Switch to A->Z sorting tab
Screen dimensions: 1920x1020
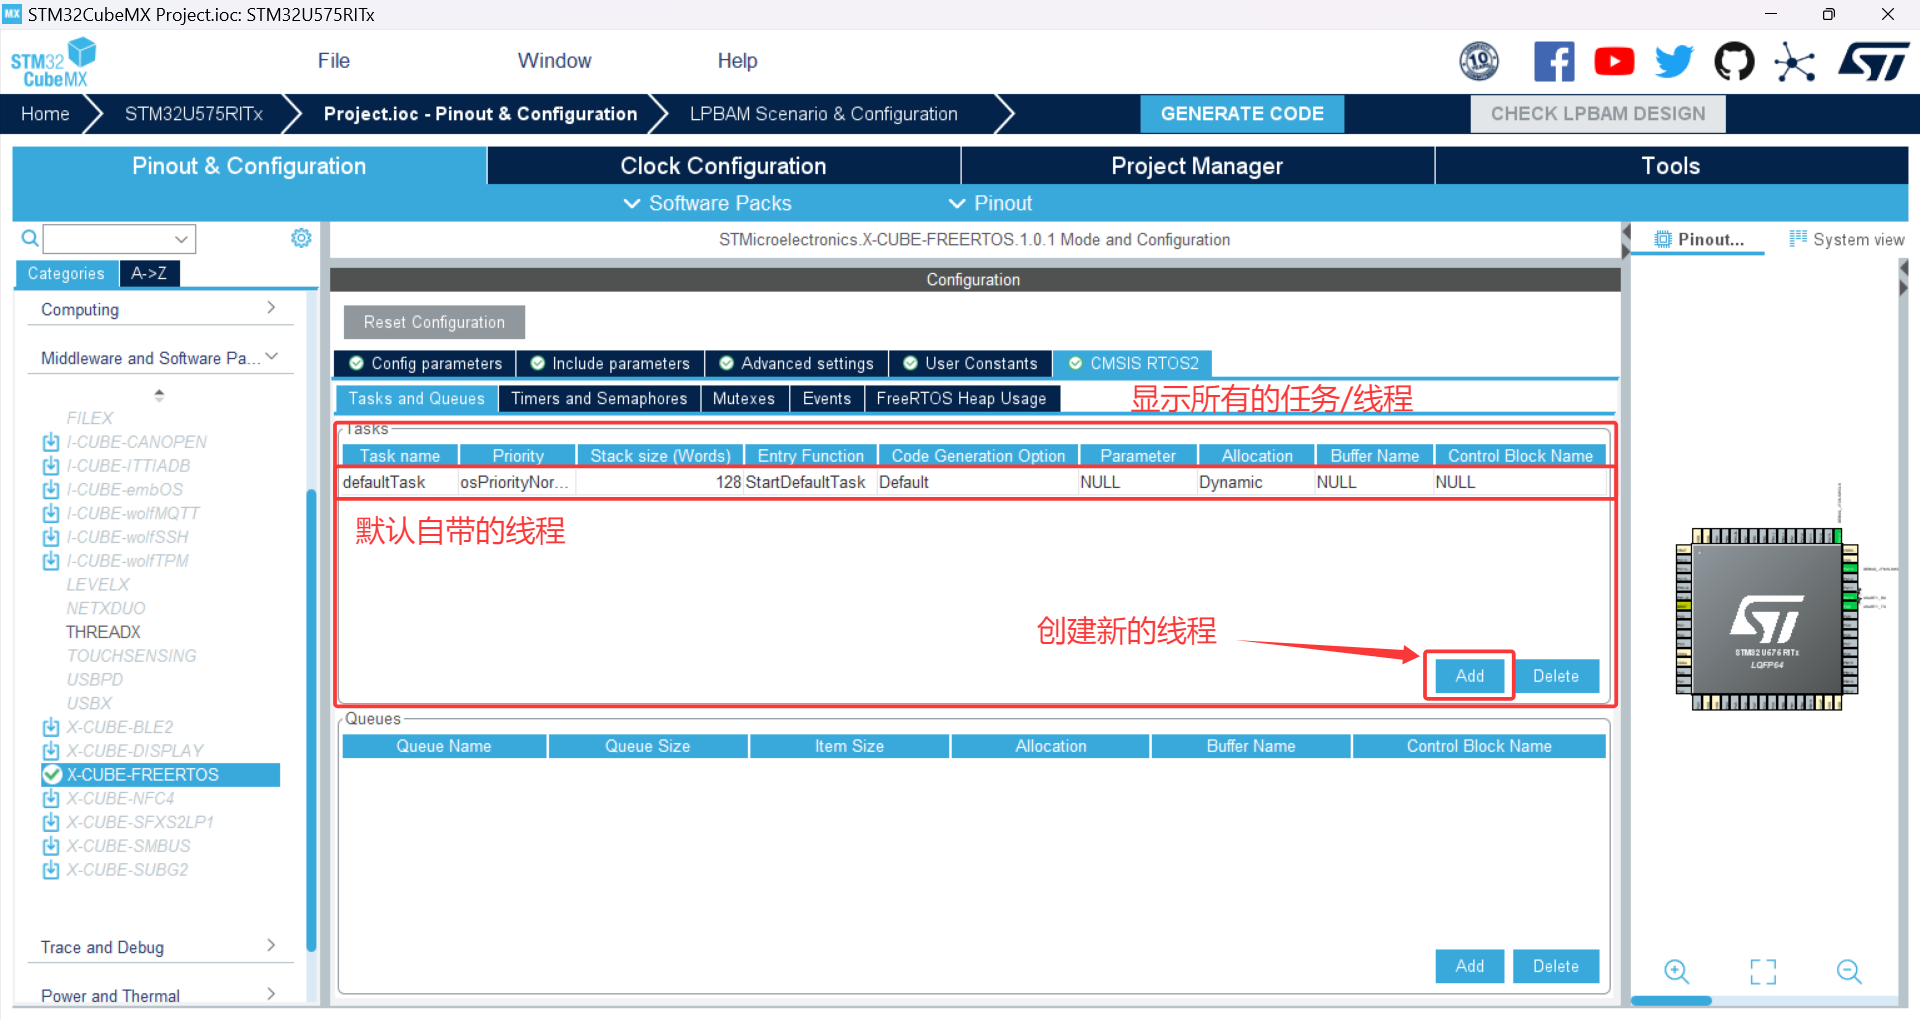pyautogui.click(x=149, y=273)
